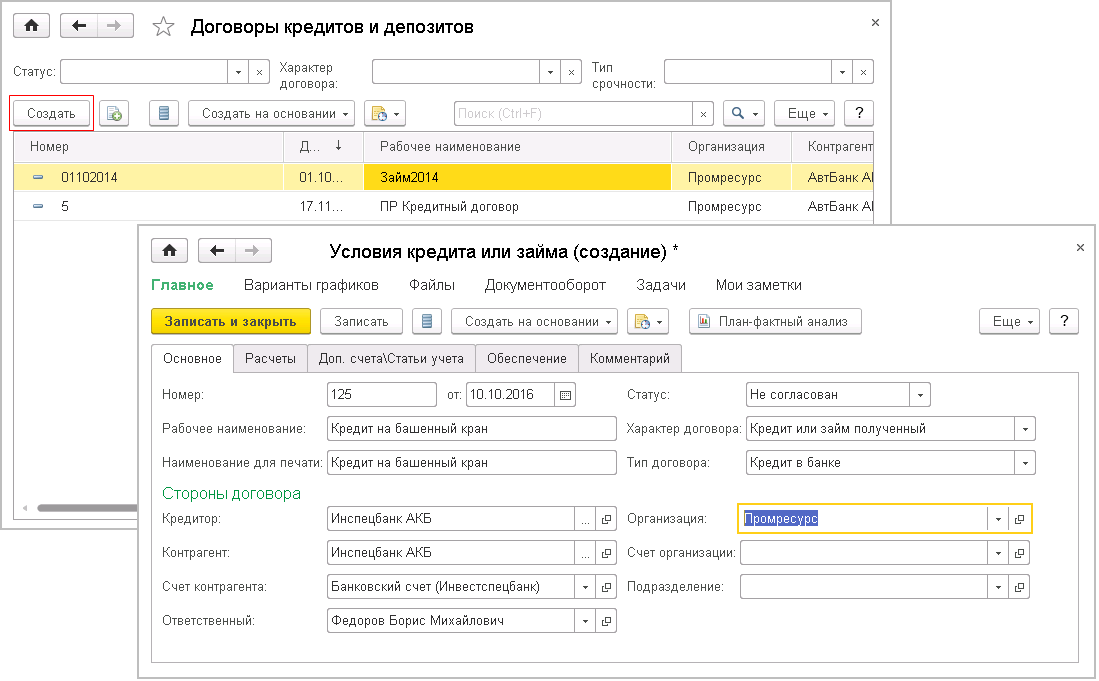Open print icon dropdown in contracts list toolbar
The width and height of the screenshot is (1099, 681).
click(385, 114)
